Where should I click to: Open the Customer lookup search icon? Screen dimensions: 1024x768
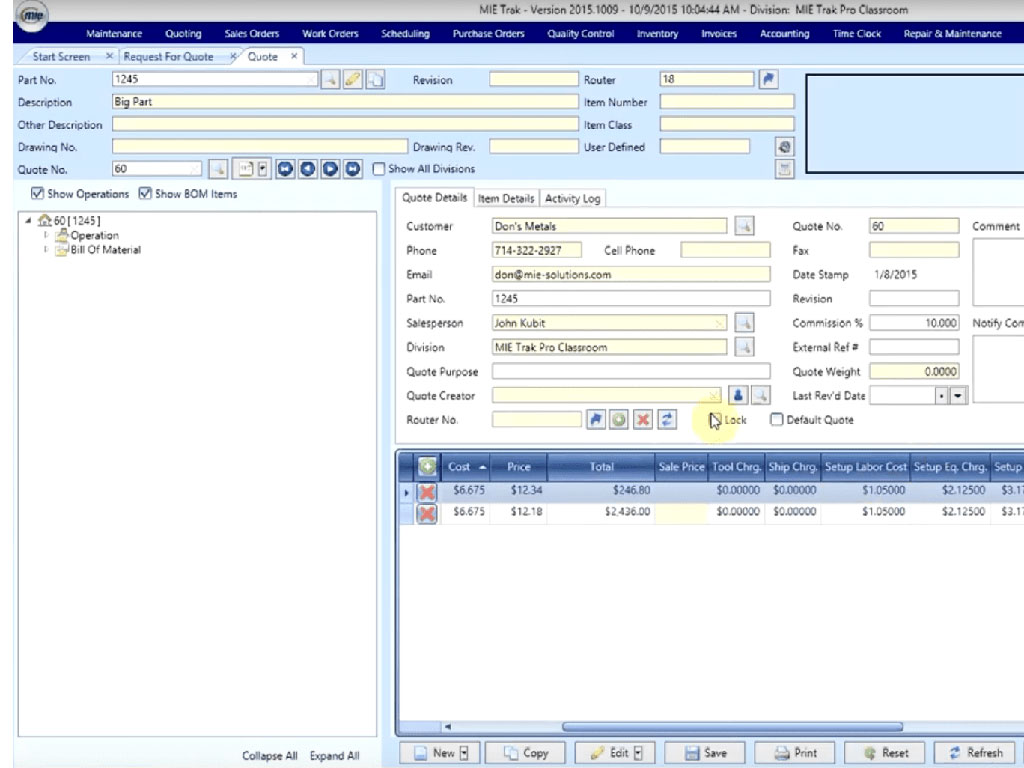[743, 227]
